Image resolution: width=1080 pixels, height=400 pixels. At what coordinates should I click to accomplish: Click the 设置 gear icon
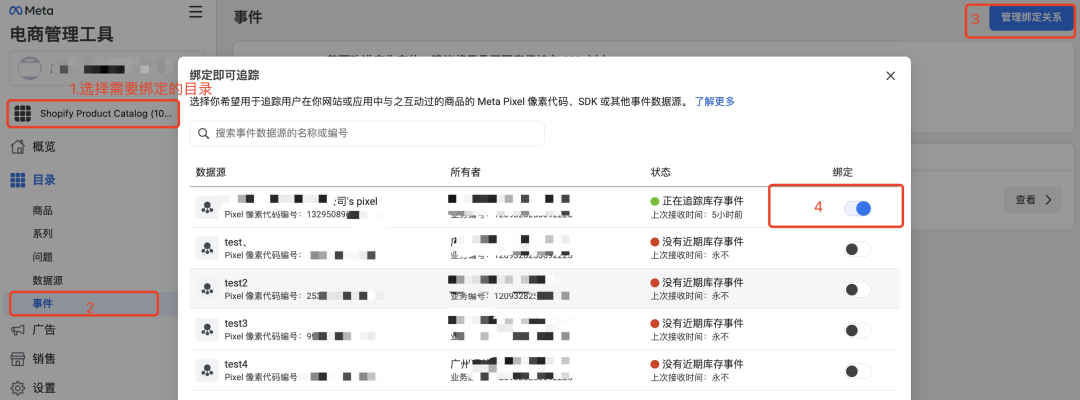[19, 388]
